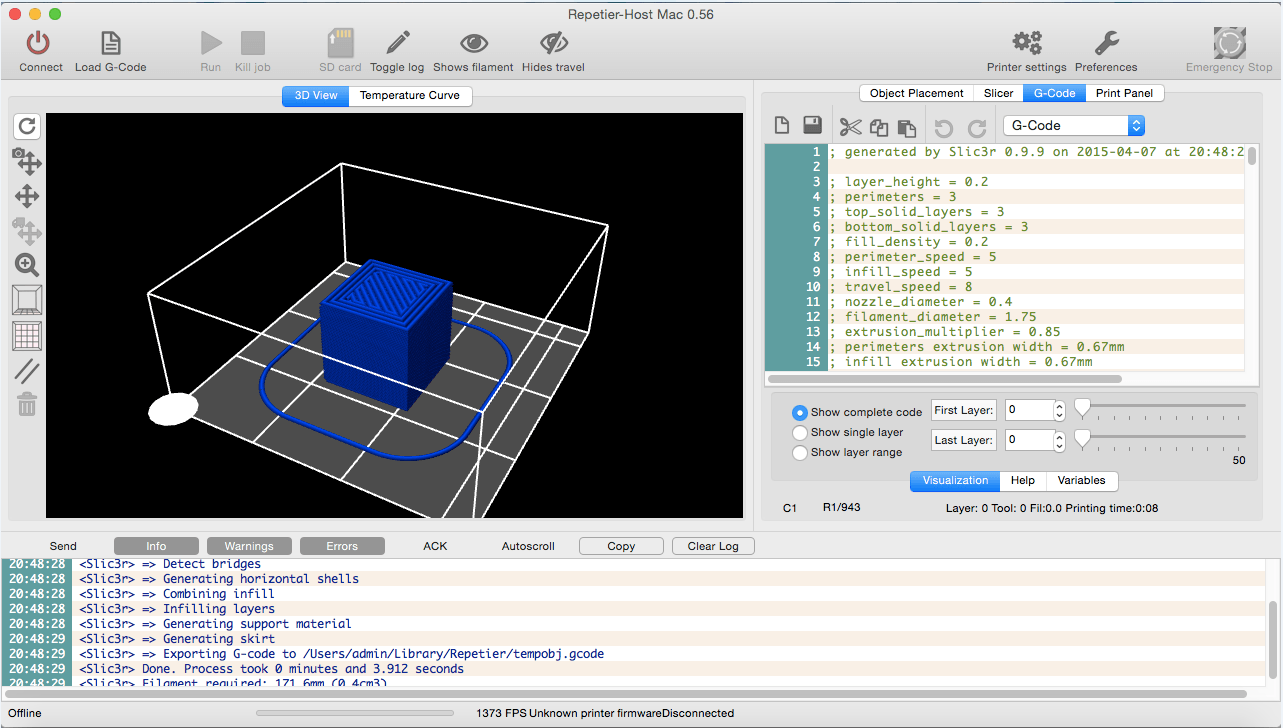The width and height of the screenshot is (1283, 728).
Task: Open the Object Placement tab
Action: [917, 93]
